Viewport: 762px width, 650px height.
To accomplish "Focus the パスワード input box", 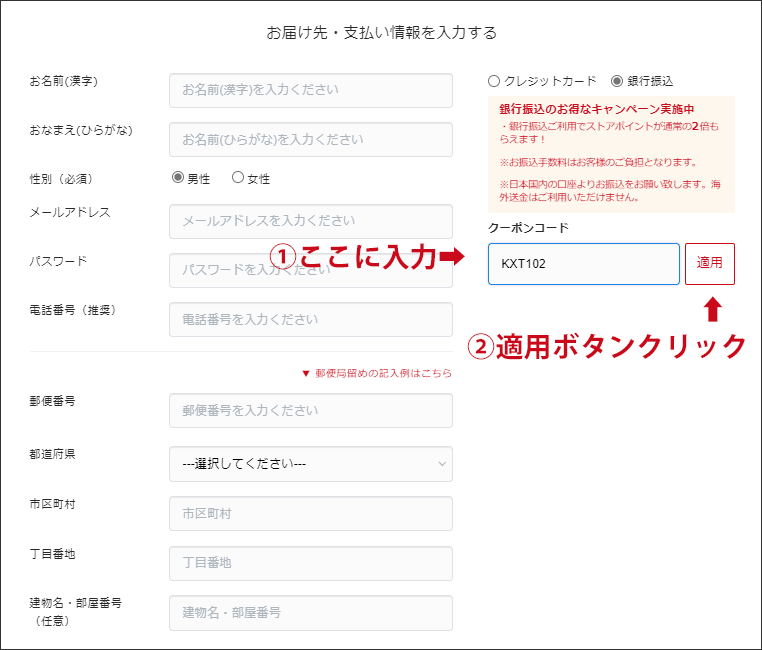I will click(x=311, y=270).
